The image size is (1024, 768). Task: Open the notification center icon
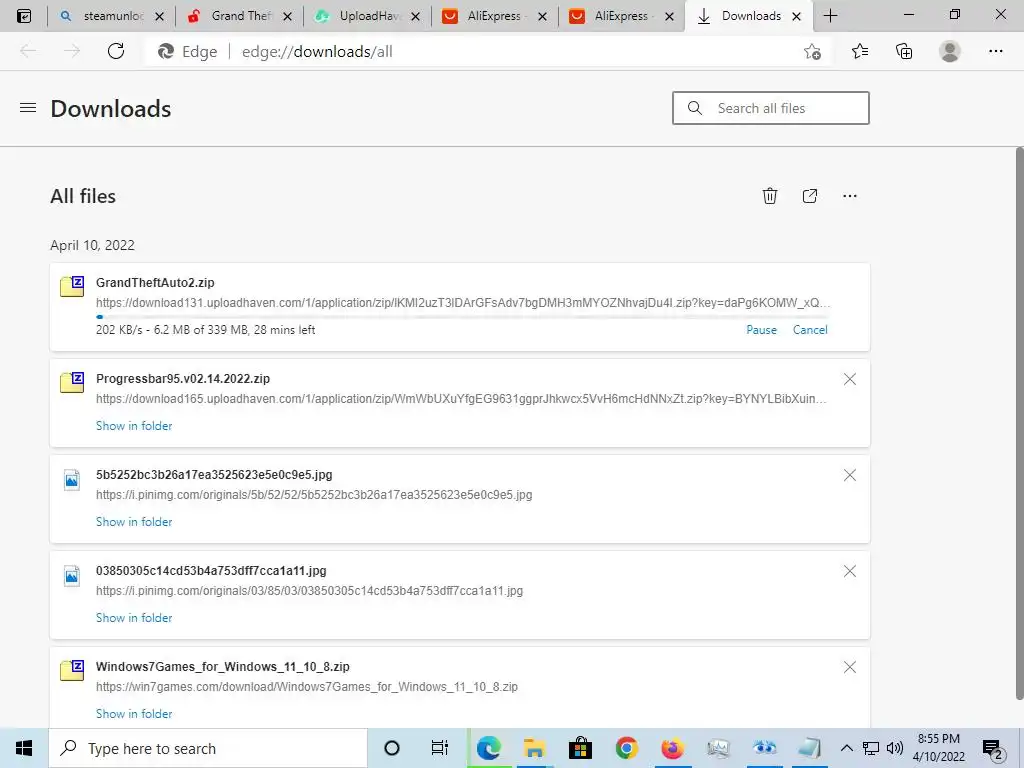[x=993, y=749]
